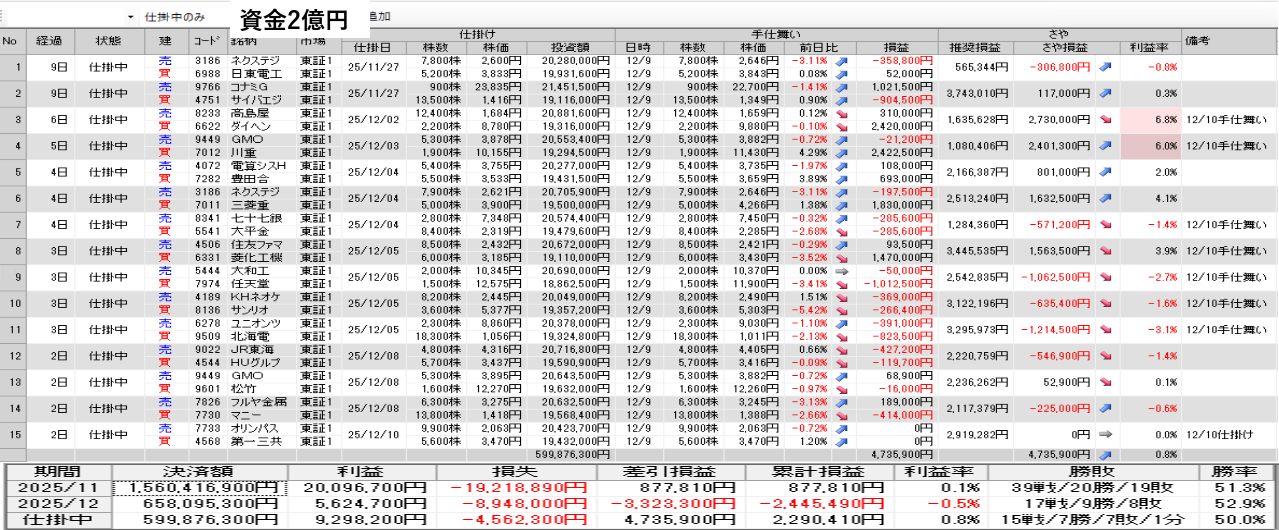Click the red arrow beside the -1,214,500円 spread loss
1279x530 pixels.
point(1105,329)
